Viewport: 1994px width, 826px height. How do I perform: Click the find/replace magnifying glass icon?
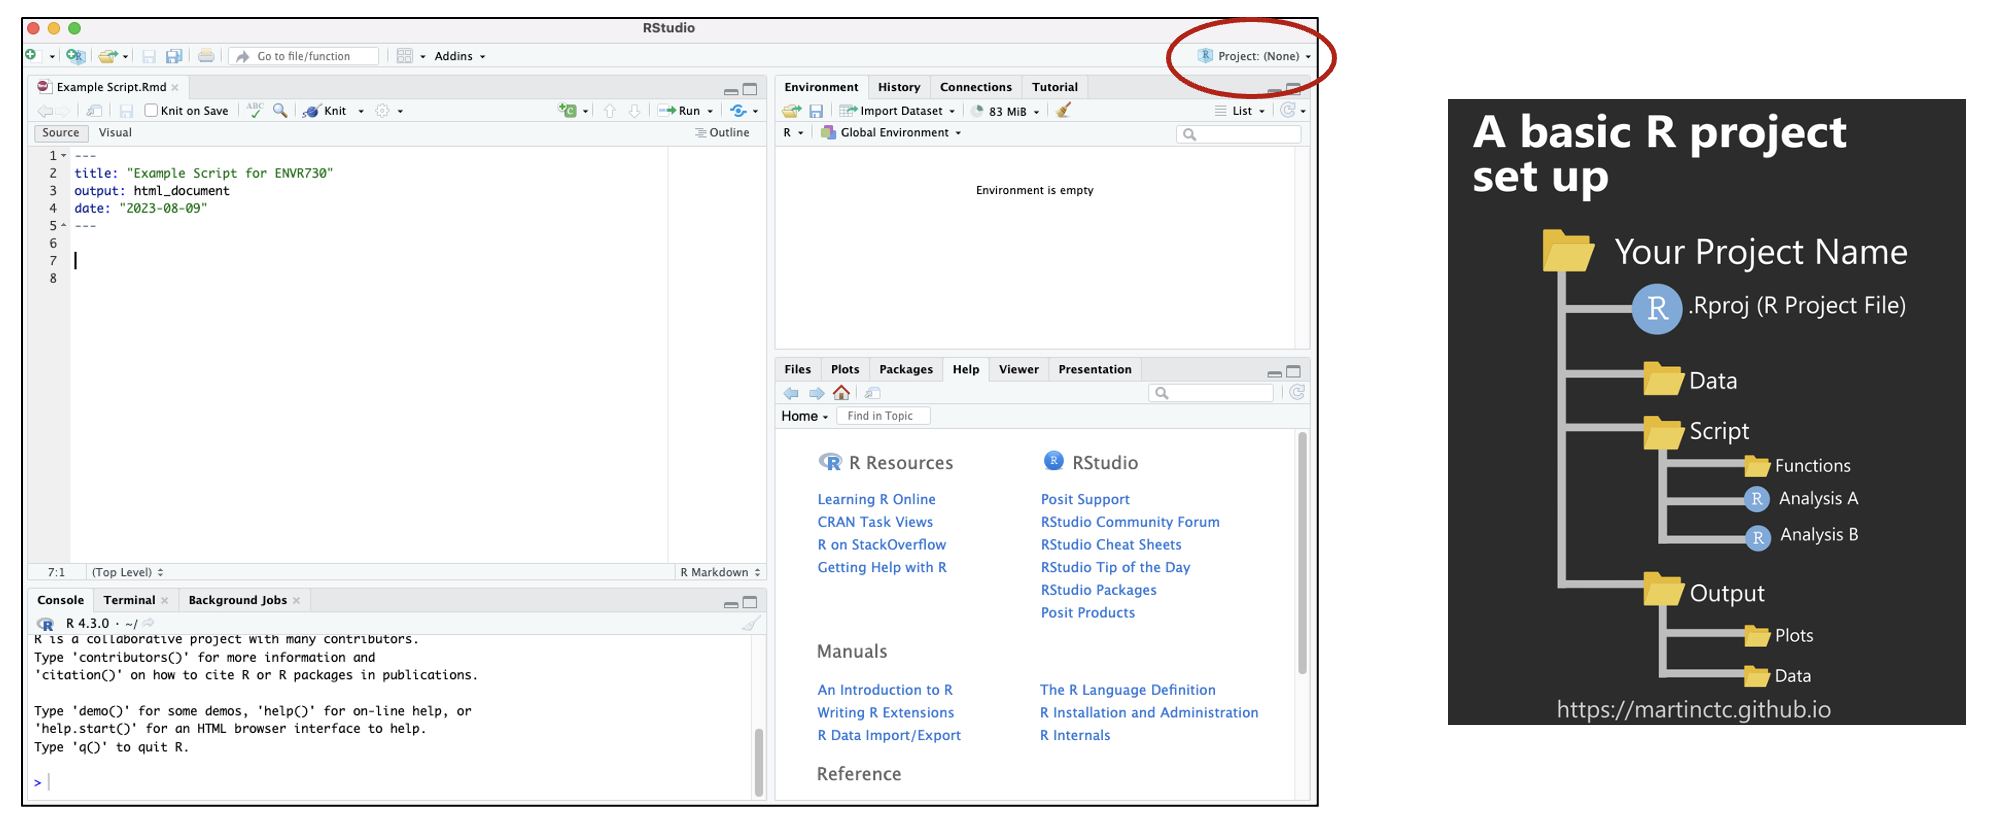click(280, 111)
